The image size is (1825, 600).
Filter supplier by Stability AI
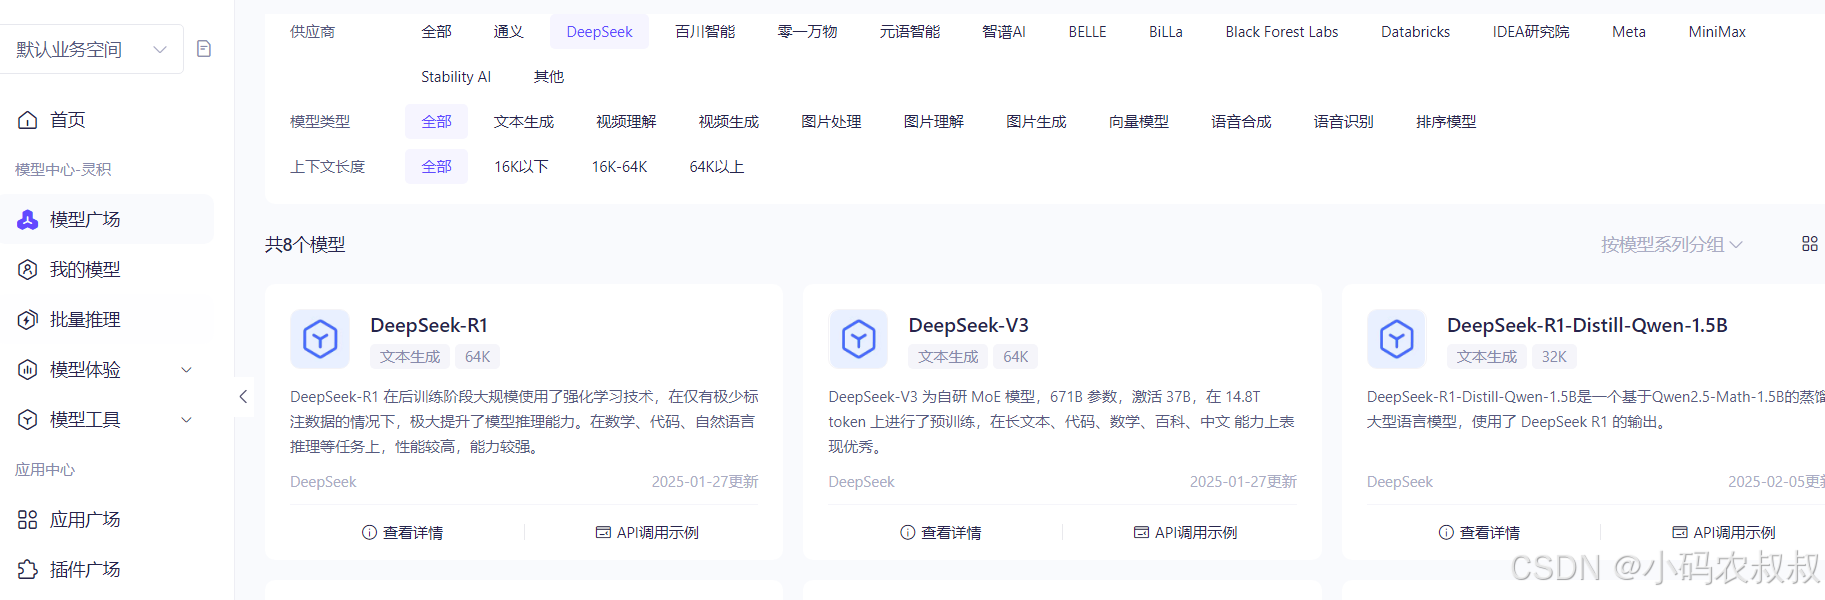[x=456, y=77]
